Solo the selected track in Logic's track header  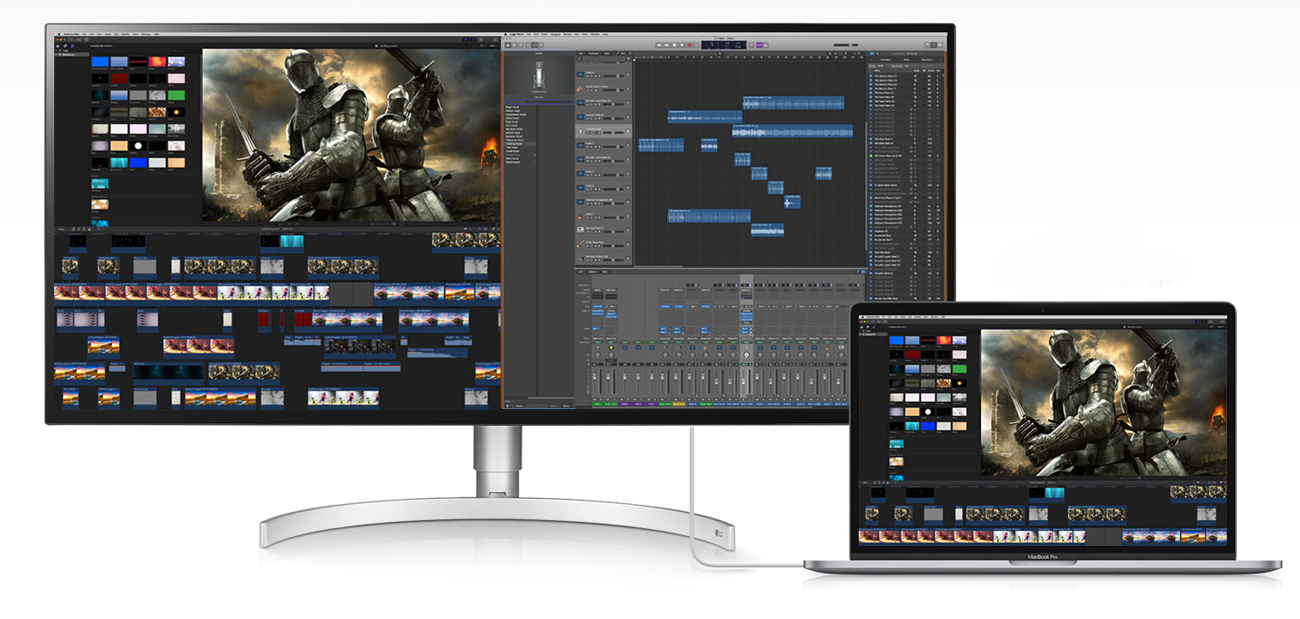pyautogui.click(x=591, y=133)
